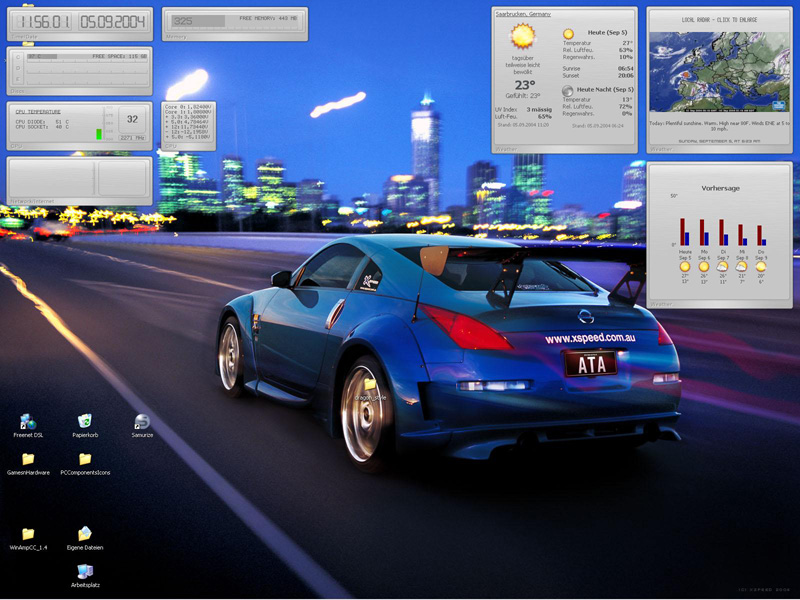Click the Discs panel label

tap(17, 92)
